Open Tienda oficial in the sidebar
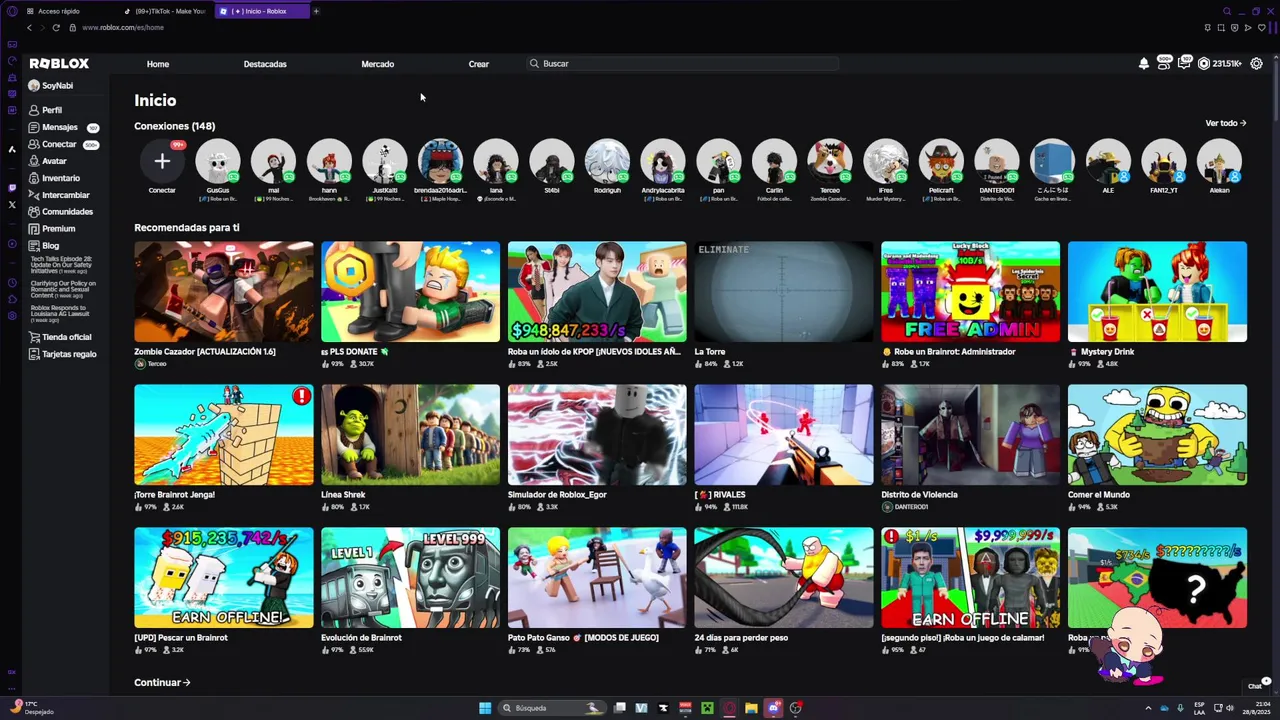This screenshot has height=720, width=1280. click(x=59, y=337)
